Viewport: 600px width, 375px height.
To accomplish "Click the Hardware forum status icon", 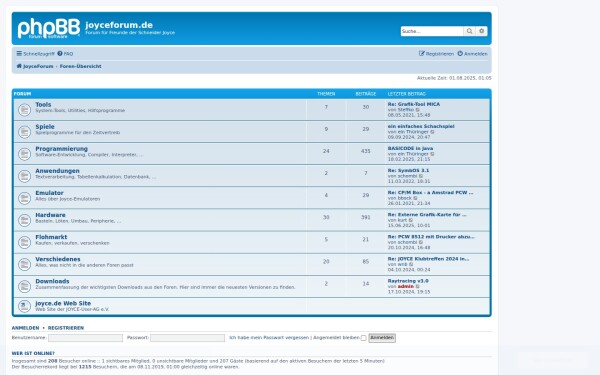I will coord(24,220).
